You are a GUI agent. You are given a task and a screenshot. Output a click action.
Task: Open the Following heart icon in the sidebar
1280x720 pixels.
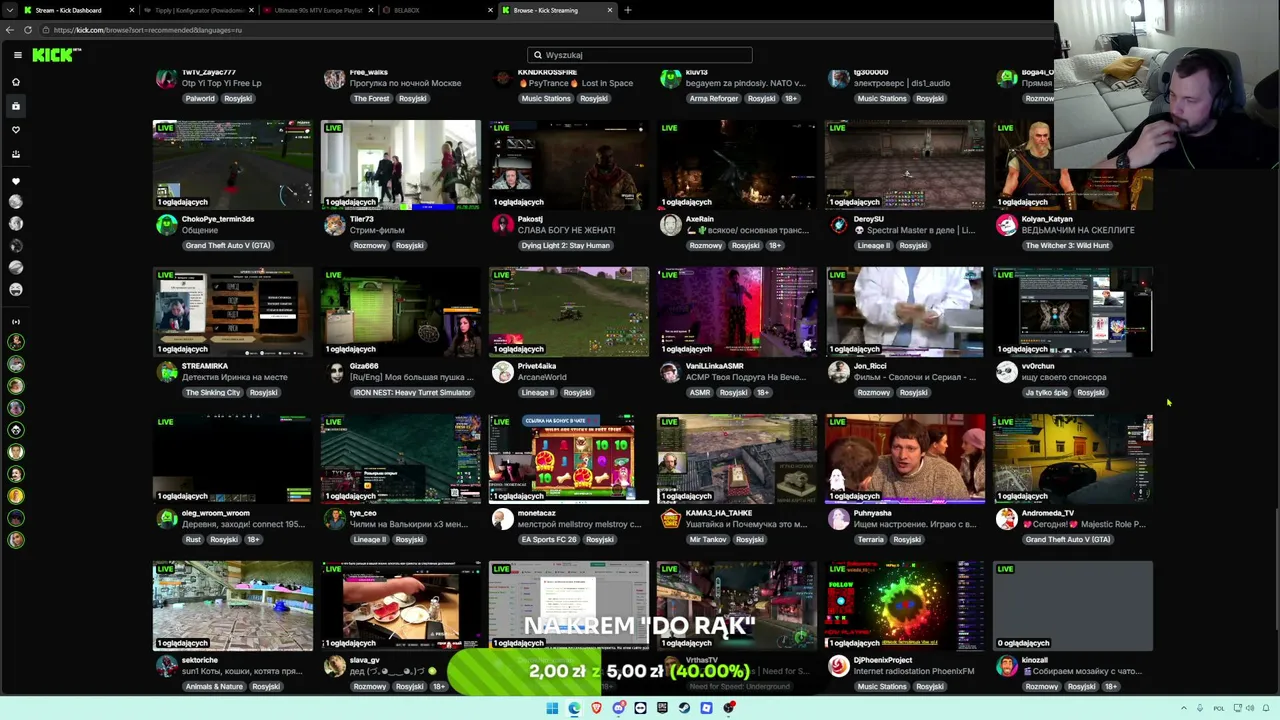pos(16,130)
